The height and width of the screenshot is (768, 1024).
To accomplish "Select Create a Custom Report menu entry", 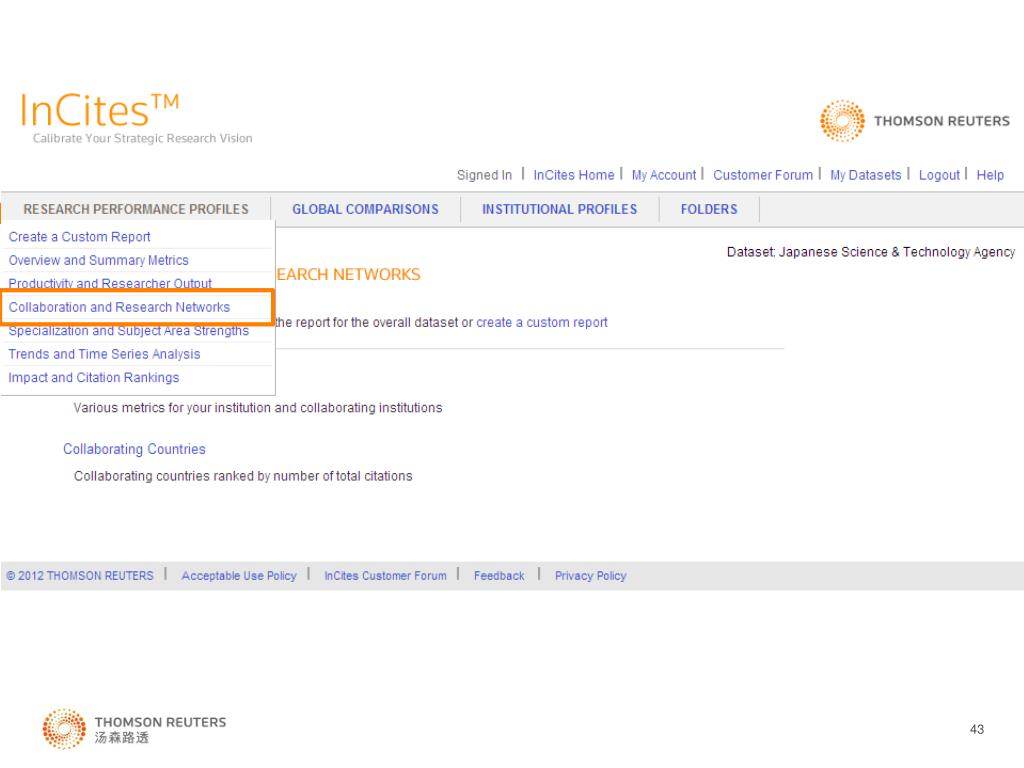I will pos(79,236).
